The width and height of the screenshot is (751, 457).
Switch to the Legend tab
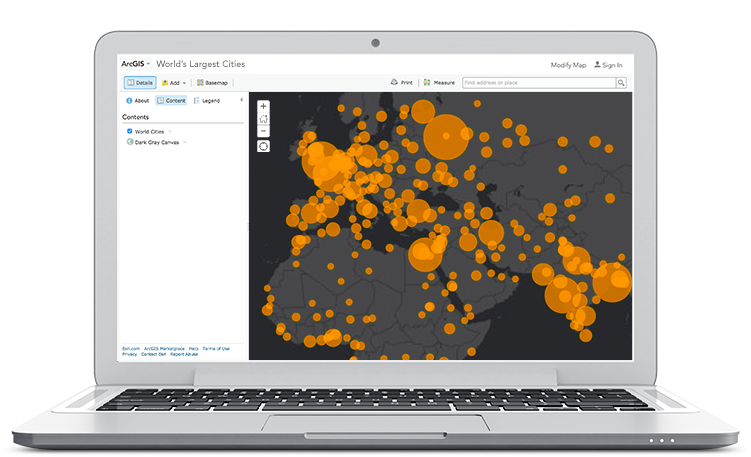point(207,101)
